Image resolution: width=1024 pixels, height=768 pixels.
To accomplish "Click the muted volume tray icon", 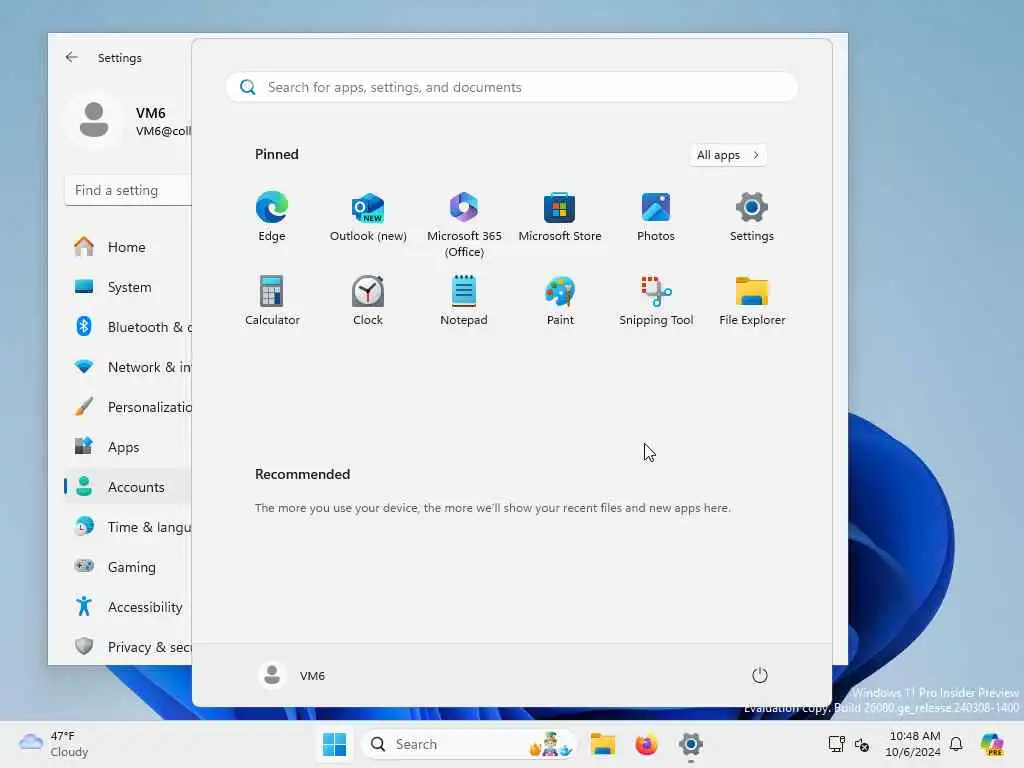I will tap(862, 744).
